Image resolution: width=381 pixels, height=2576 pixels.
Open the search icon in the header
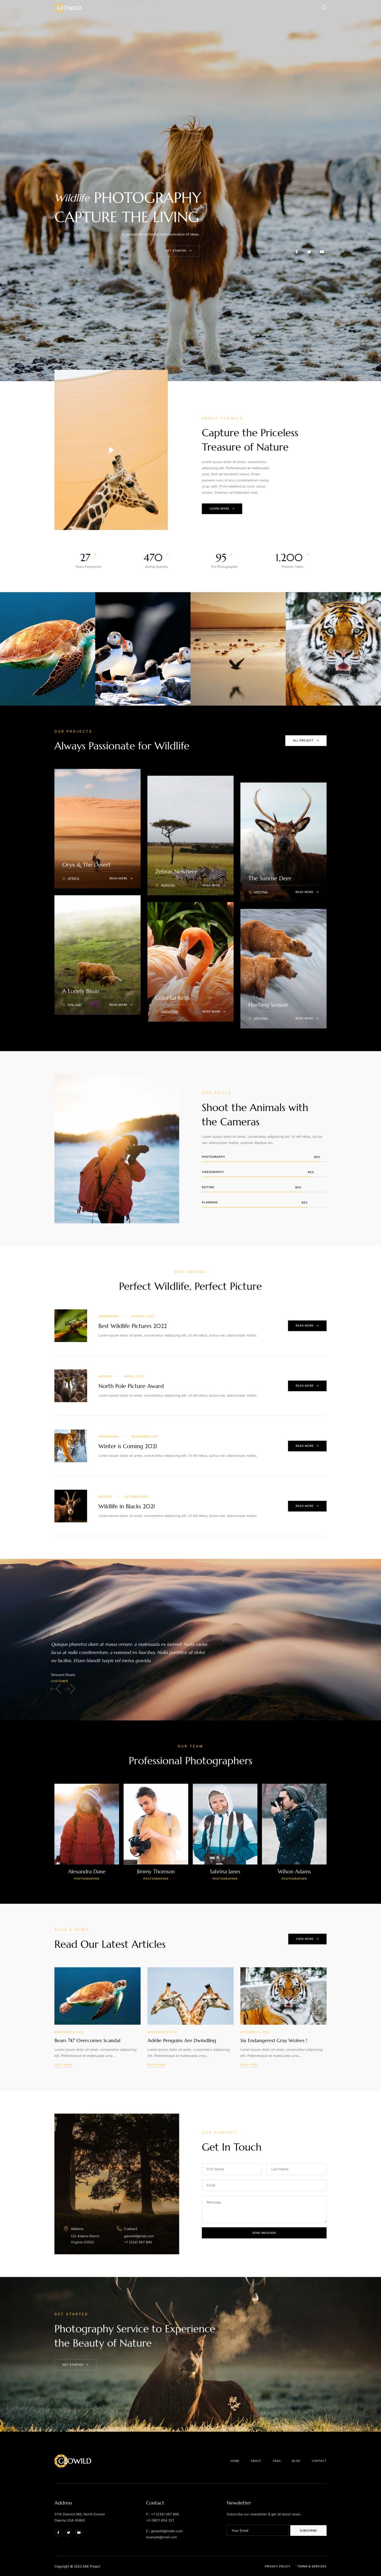point(324,7)
